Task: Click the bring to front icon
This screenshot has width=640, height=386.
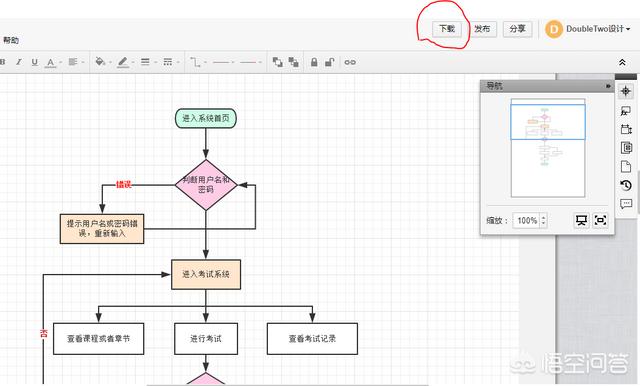Action: coord(278,62)
